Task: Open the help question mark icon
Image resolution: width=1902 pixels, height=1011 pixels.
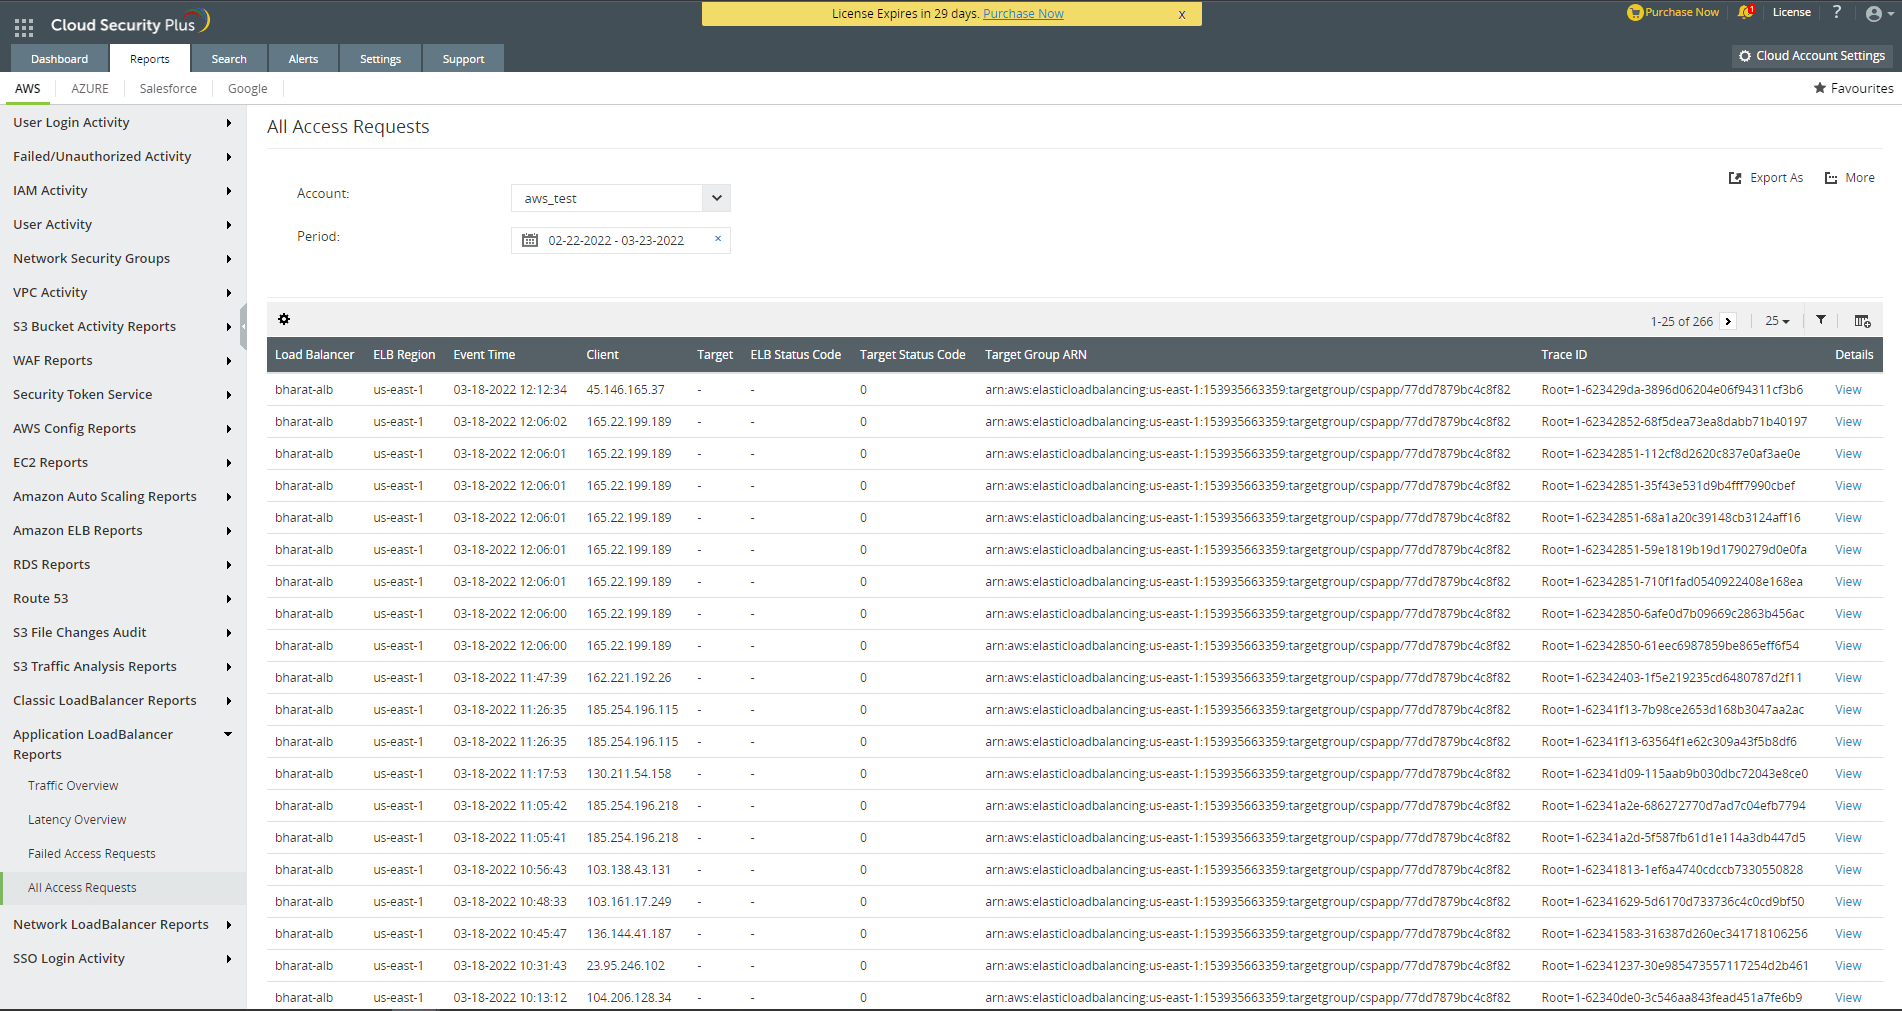Action: pyautogui.click(x=1837, y=12)
